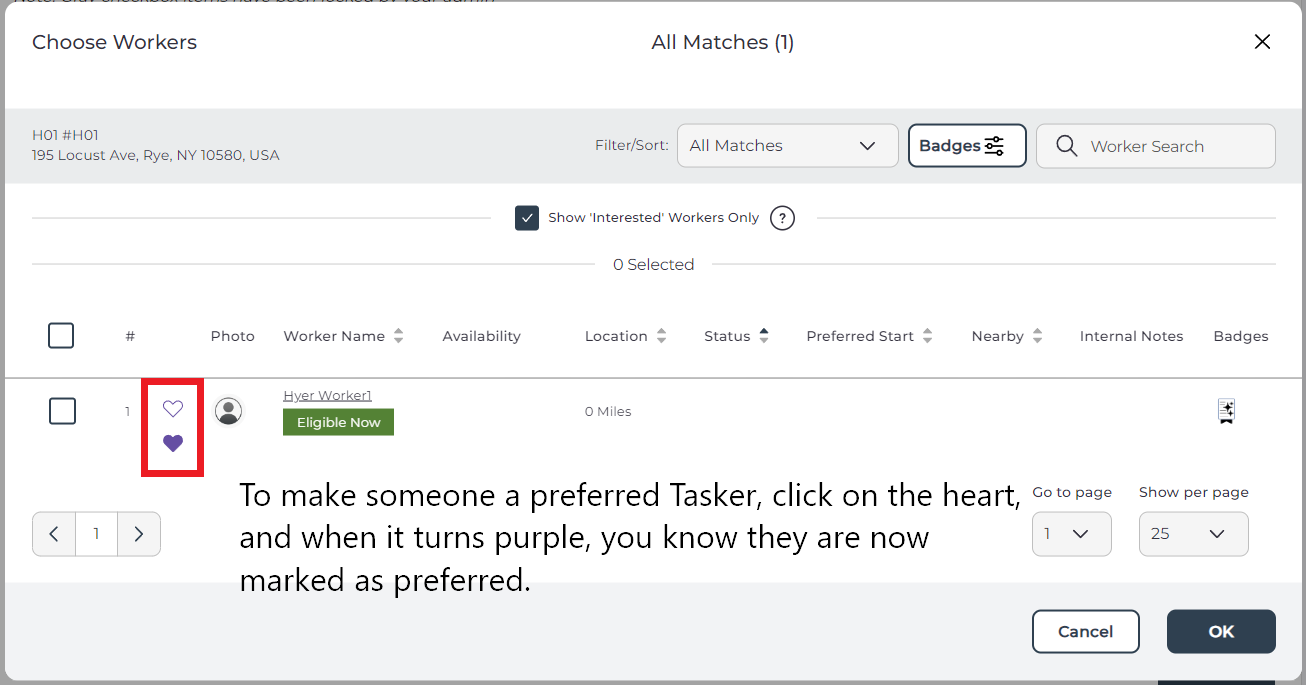Screen dimensions: 1306x685
Task: Expand the Show per page dropdown
Action: [1194, 534]
